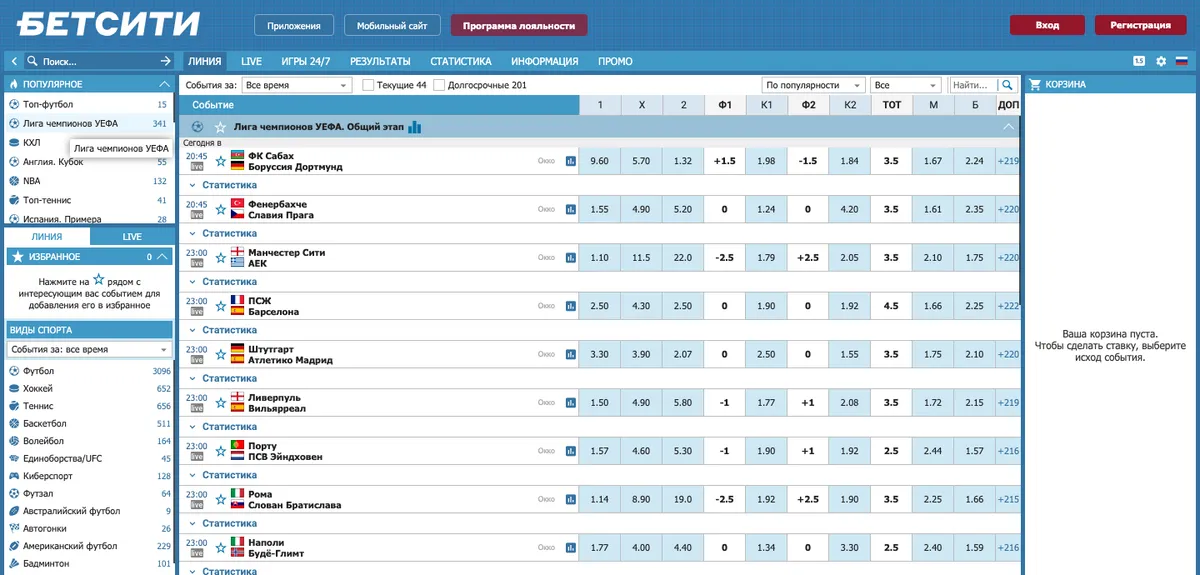Screen dimensions: 1200x575
Task: Click the Вход login button
Action: tap(1047, 25)
